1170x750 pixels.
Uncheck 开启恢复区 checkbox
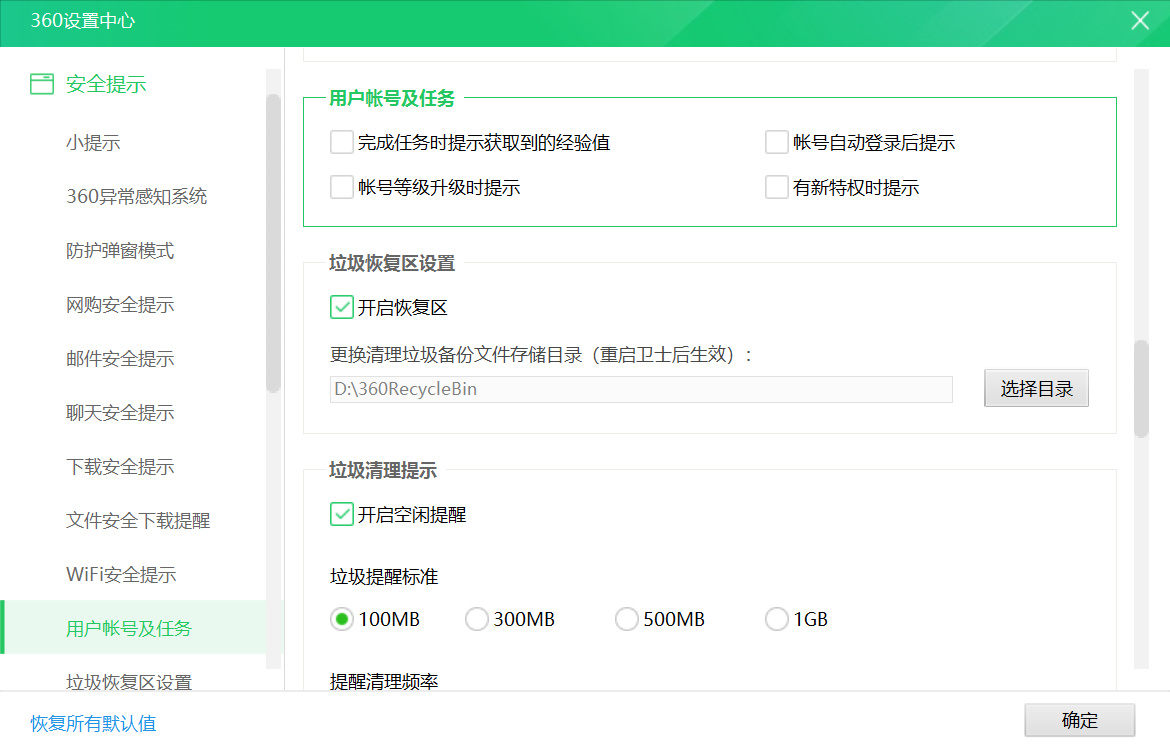[x=342, y=307]
